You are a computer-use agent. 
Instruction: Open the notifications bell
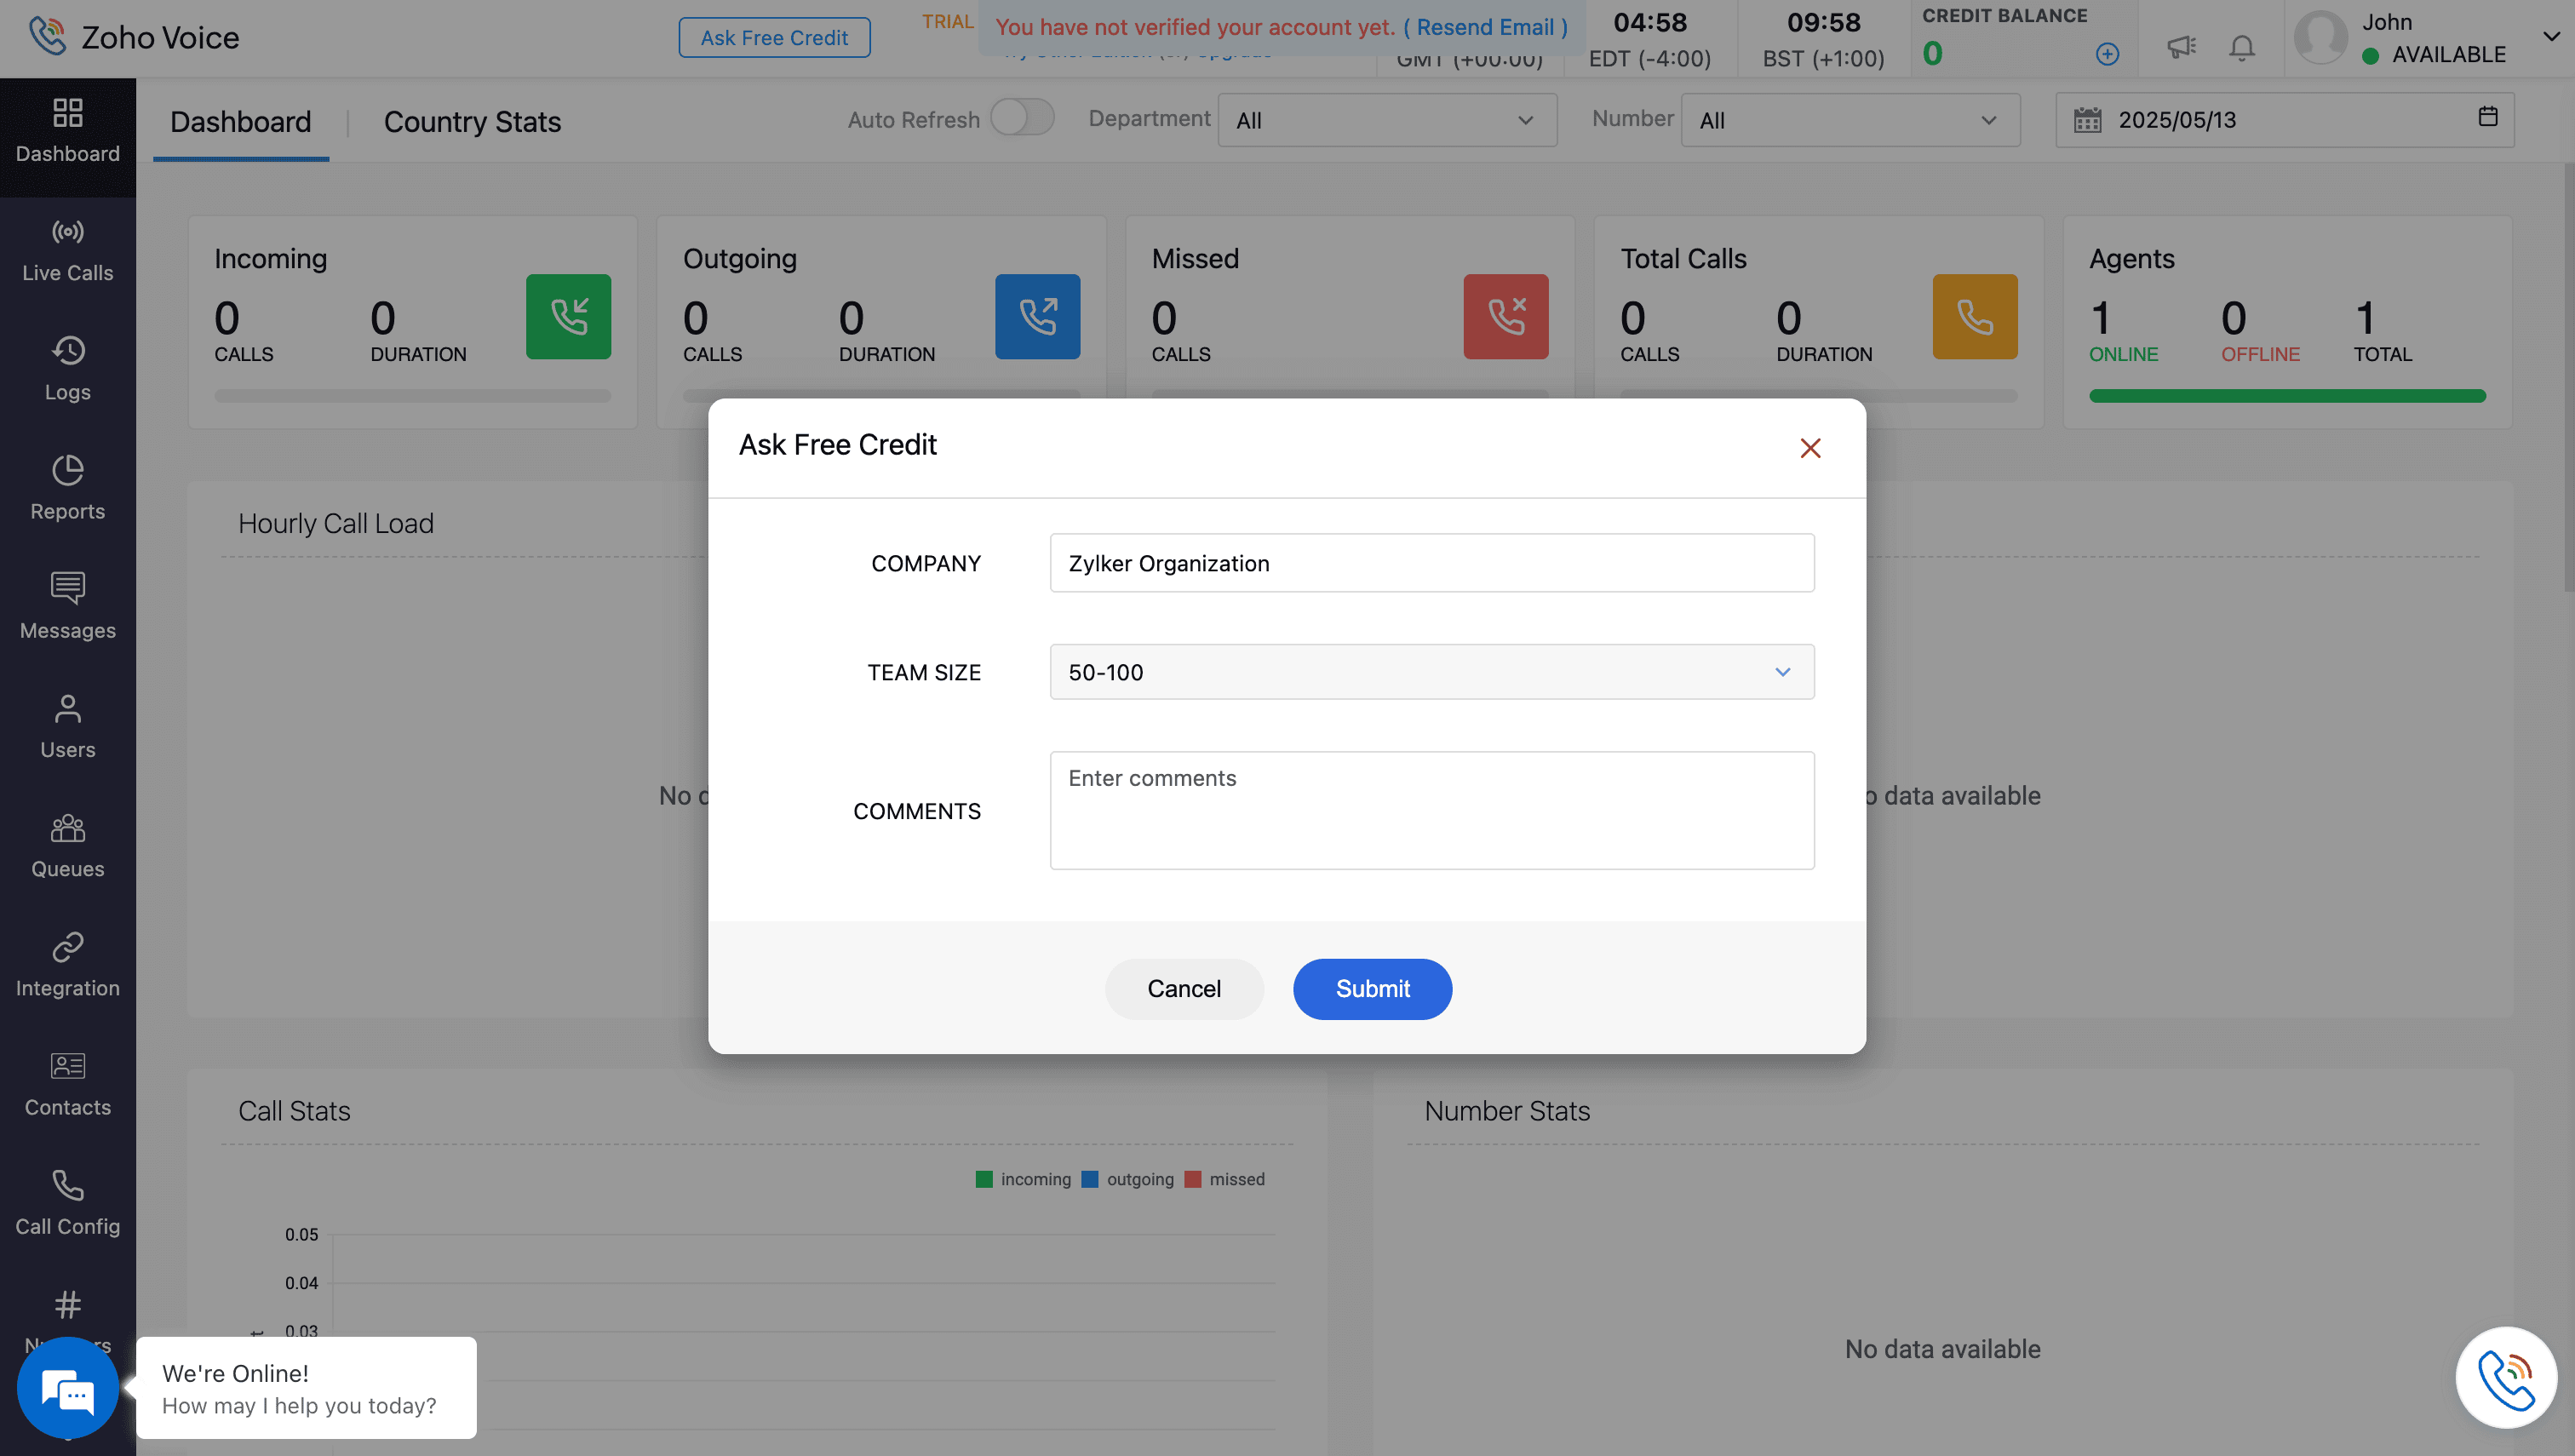click(2241, 46)
